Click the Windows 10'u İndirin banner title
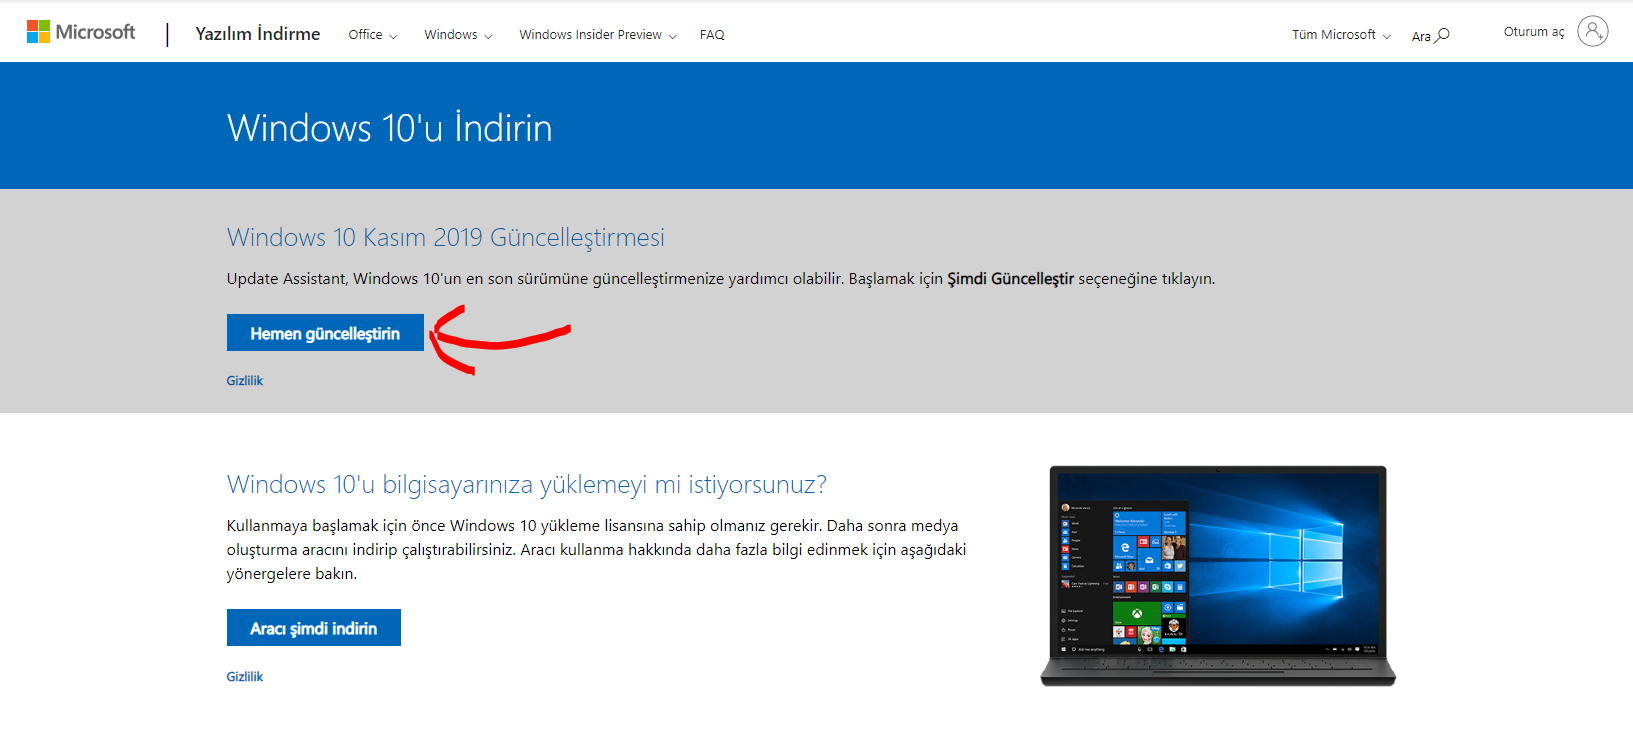The width and height of the screenshot is (1633, 744). 389,128
